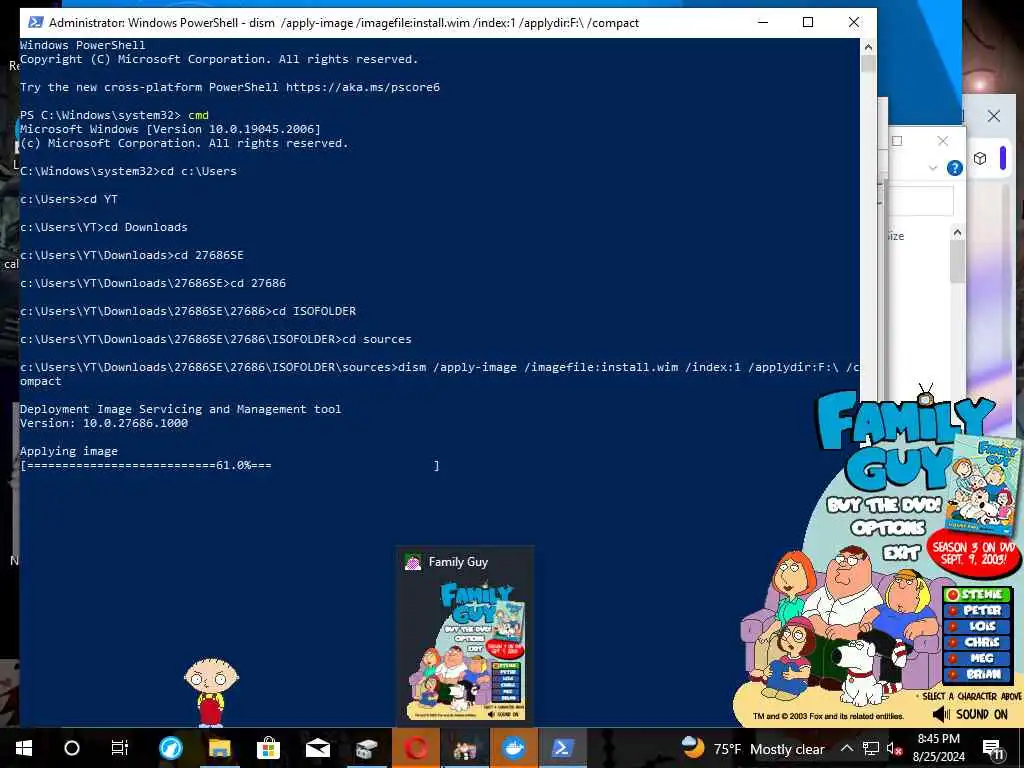Open Task View on the taskbar
The height and width of the screenshot is (768, 1024).
pyautogui.click(x=120, y=748)
